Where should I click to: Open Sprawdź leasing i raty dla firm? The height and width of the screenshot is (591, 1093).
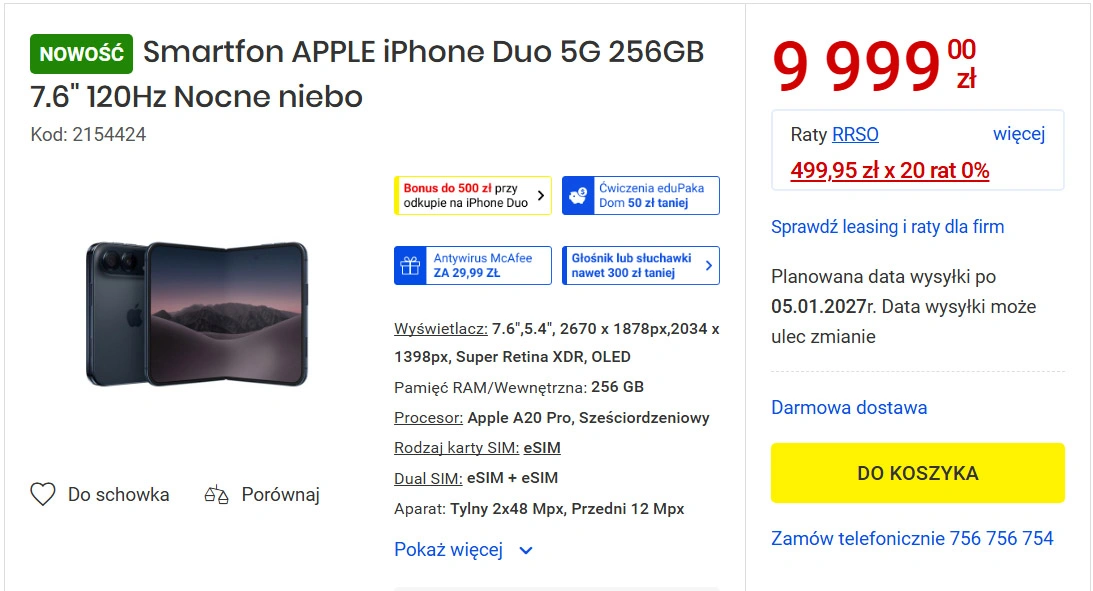887,227
